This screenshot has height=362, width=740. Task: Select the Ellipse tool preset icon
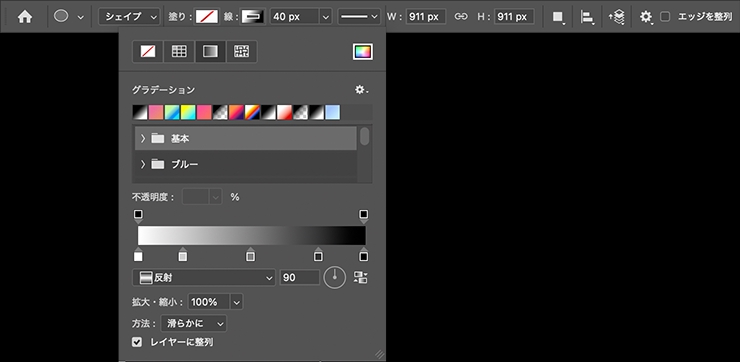click(x=61, y=16)
